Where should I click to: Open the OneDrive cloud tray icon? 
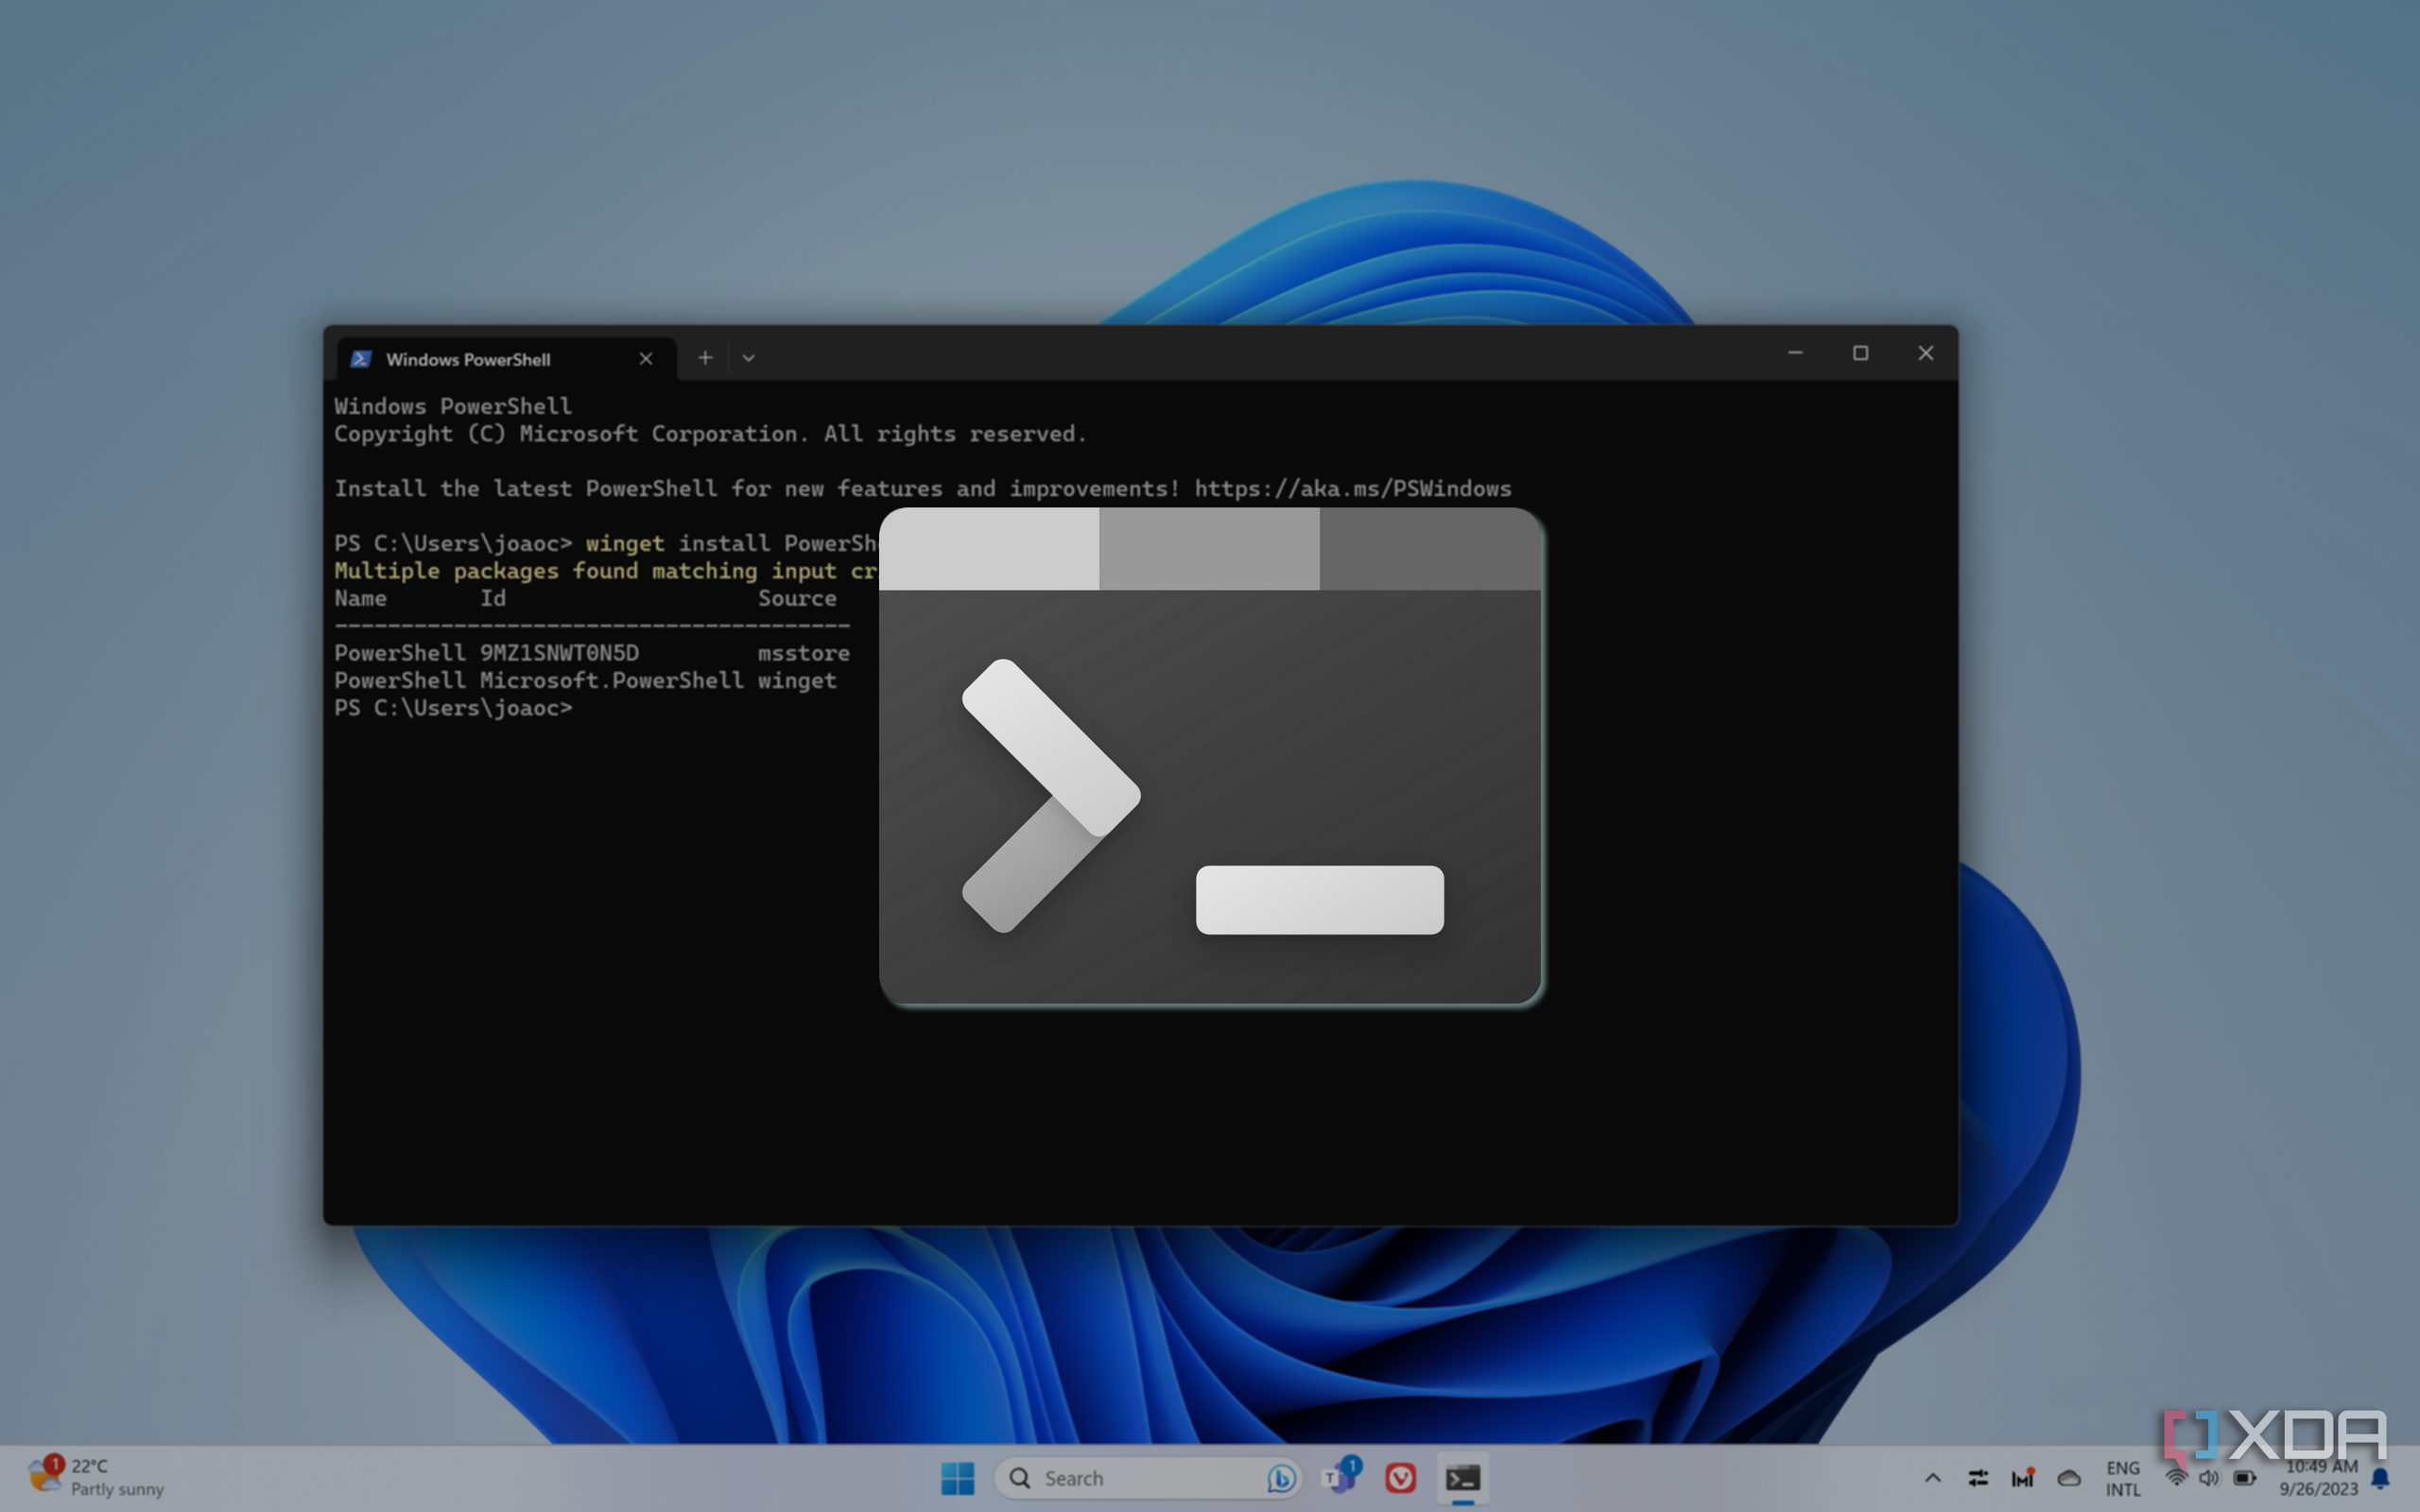tap(2069, 1478)
